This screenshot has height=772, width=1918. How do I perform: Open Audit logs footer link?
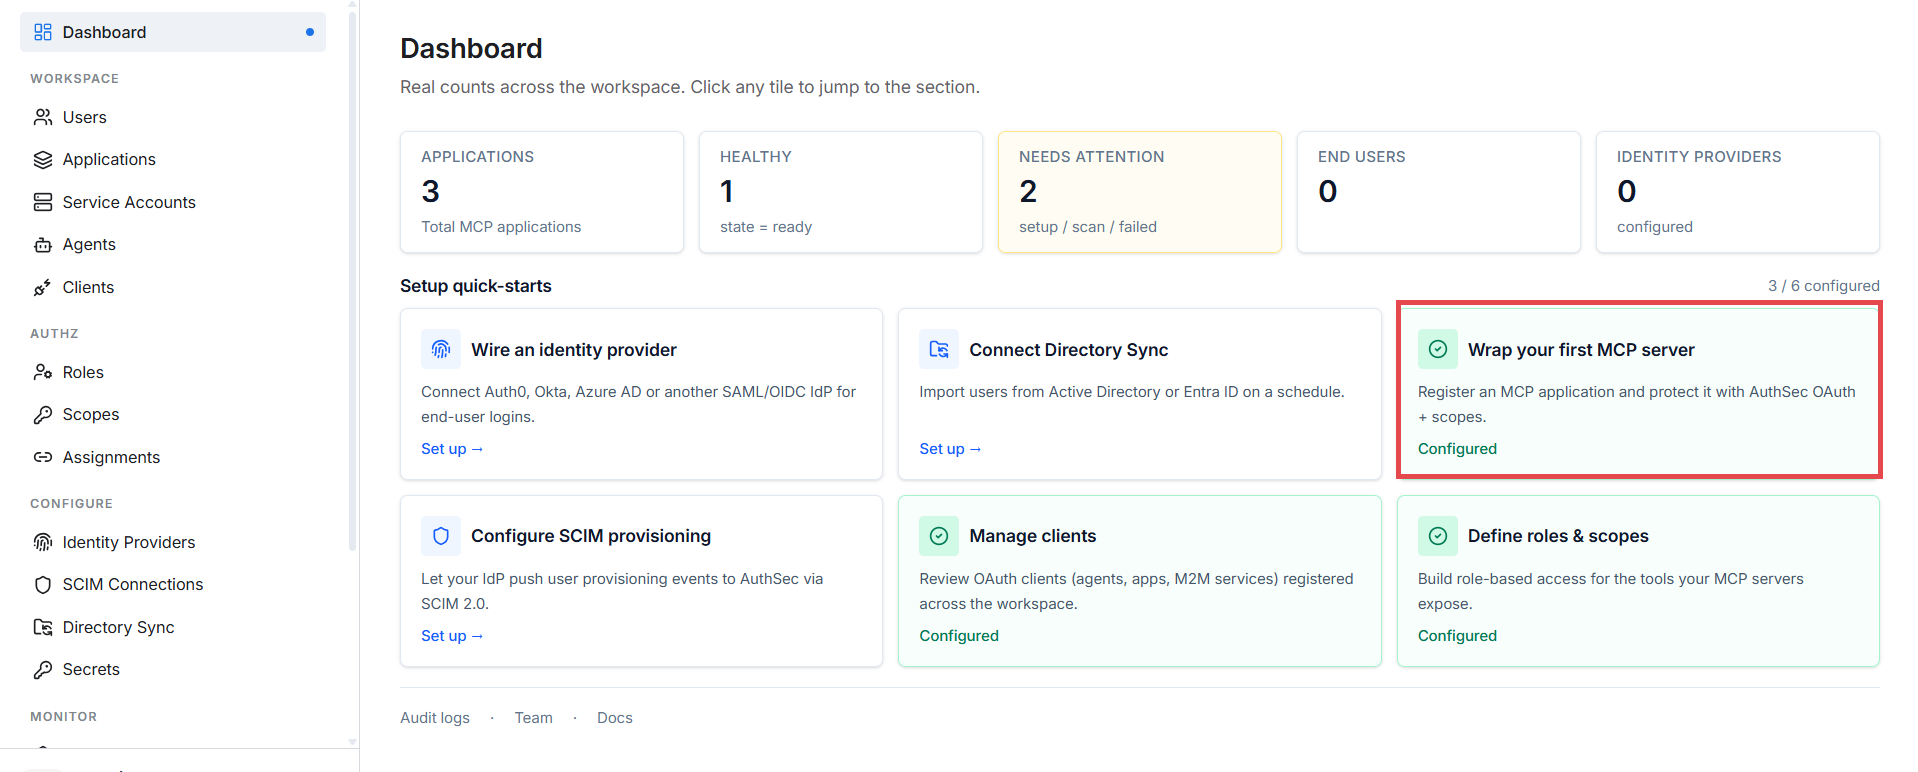(435, 718)
